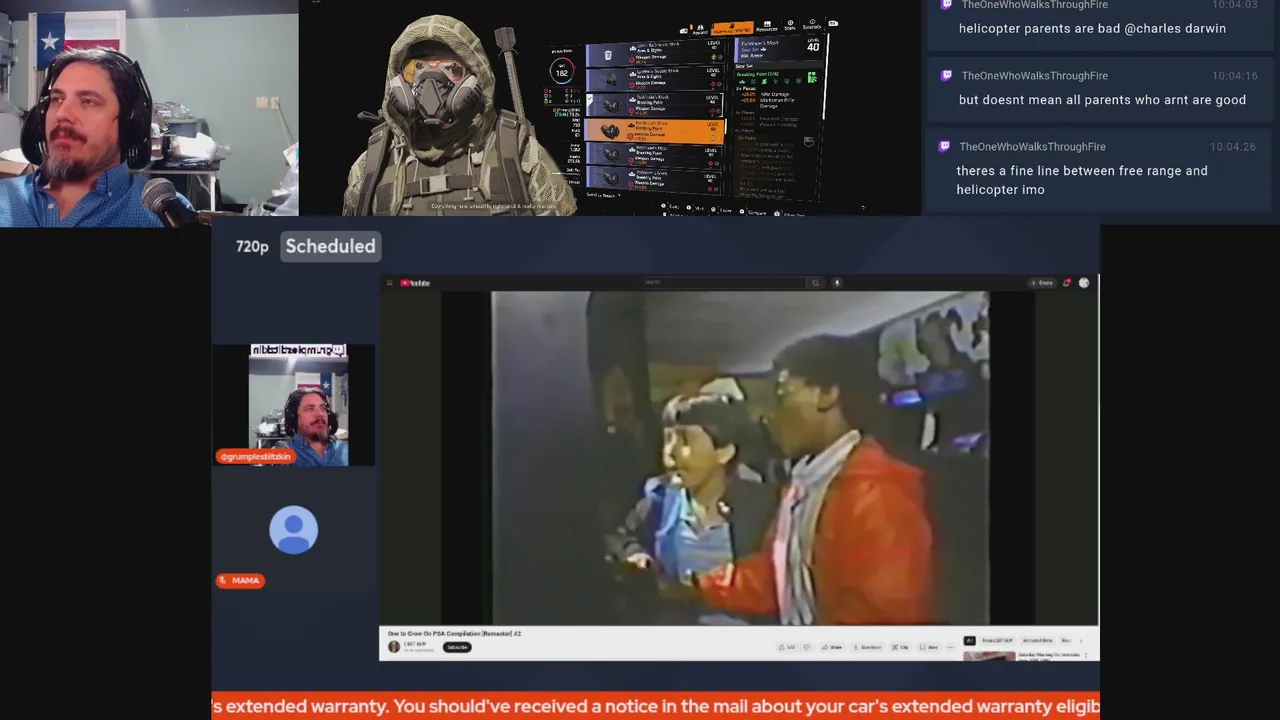This screenshot has height=720, width=1280.
Task: Click the extended warranty ticker banner
Action: click(x=655, y=706)
